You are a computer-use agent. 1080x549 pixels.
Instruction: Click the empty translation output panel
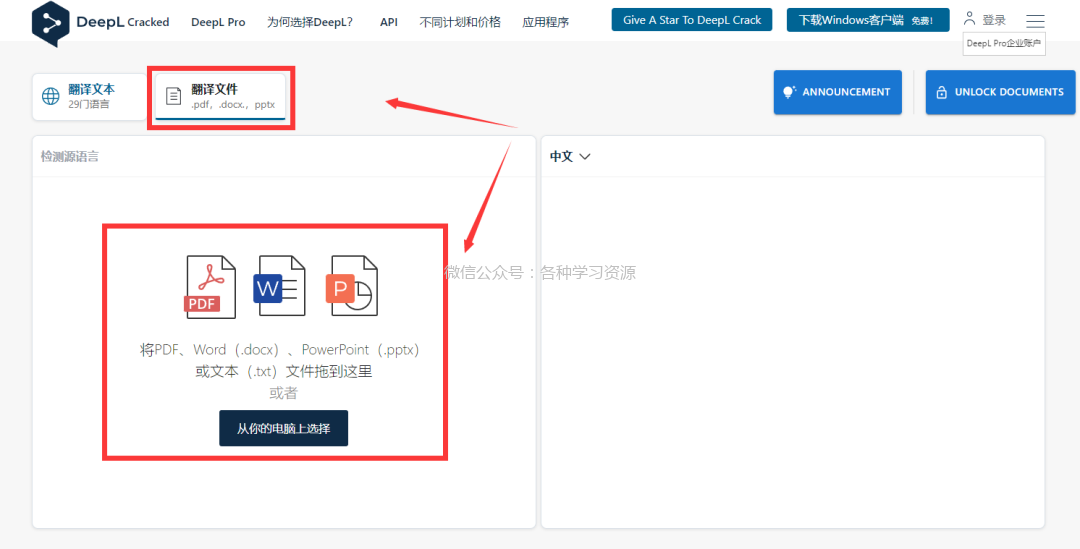793,351
